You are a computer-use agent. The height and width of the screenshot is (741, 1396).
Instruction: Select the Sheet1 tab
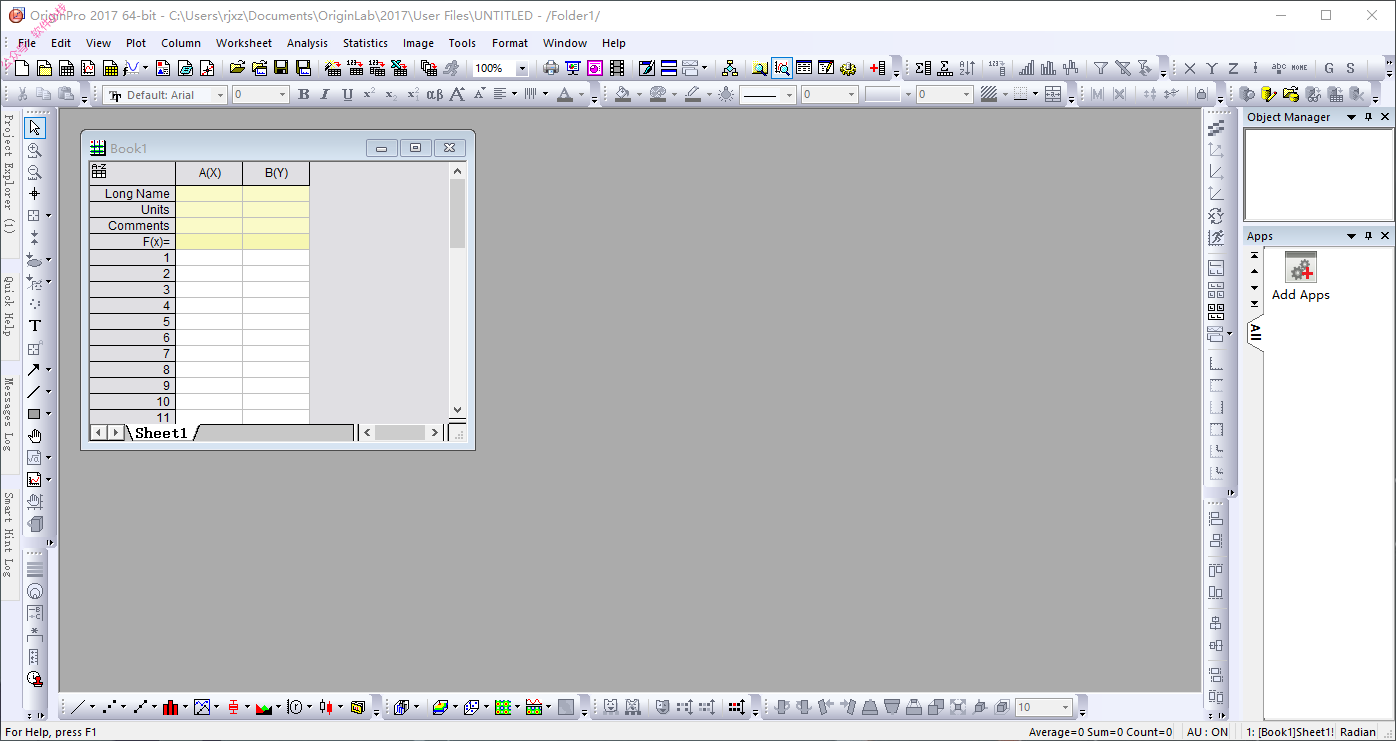pyautogui.click(x=161, y=433)
